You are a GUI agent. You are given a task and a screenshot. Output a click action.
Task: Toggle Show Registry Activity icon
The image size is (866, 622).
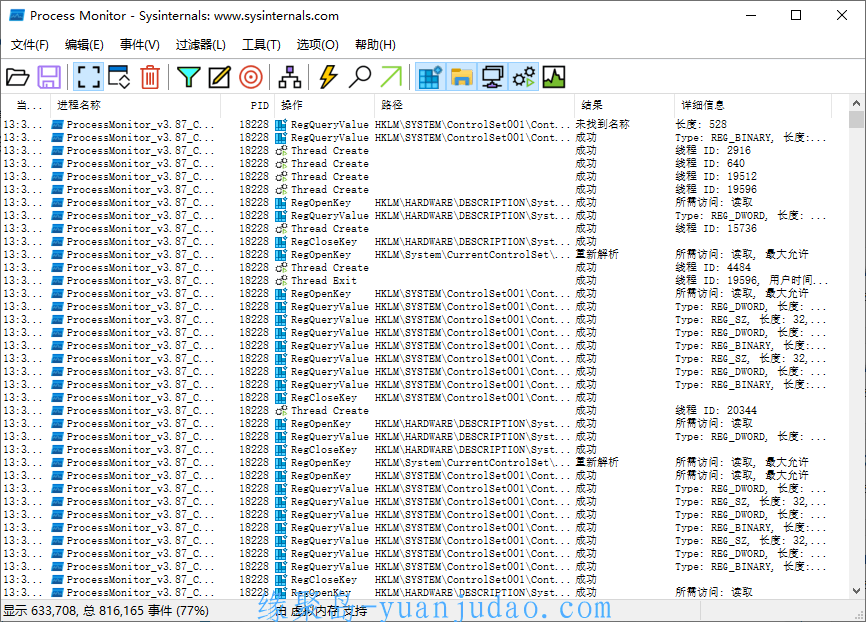tap(430, 77)
